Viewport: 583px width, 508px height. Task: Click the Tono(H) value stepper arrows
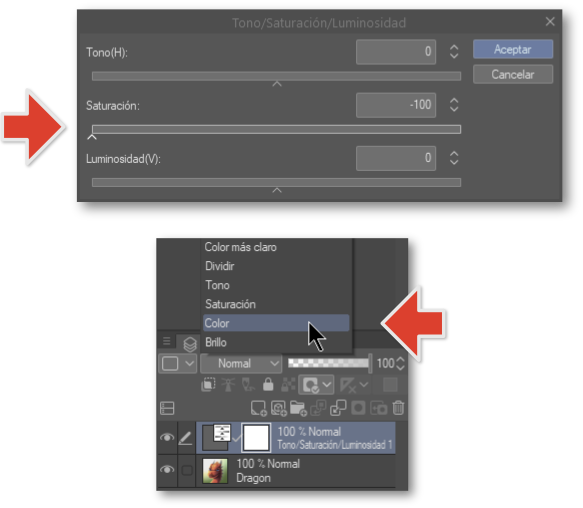pos(454,52)
